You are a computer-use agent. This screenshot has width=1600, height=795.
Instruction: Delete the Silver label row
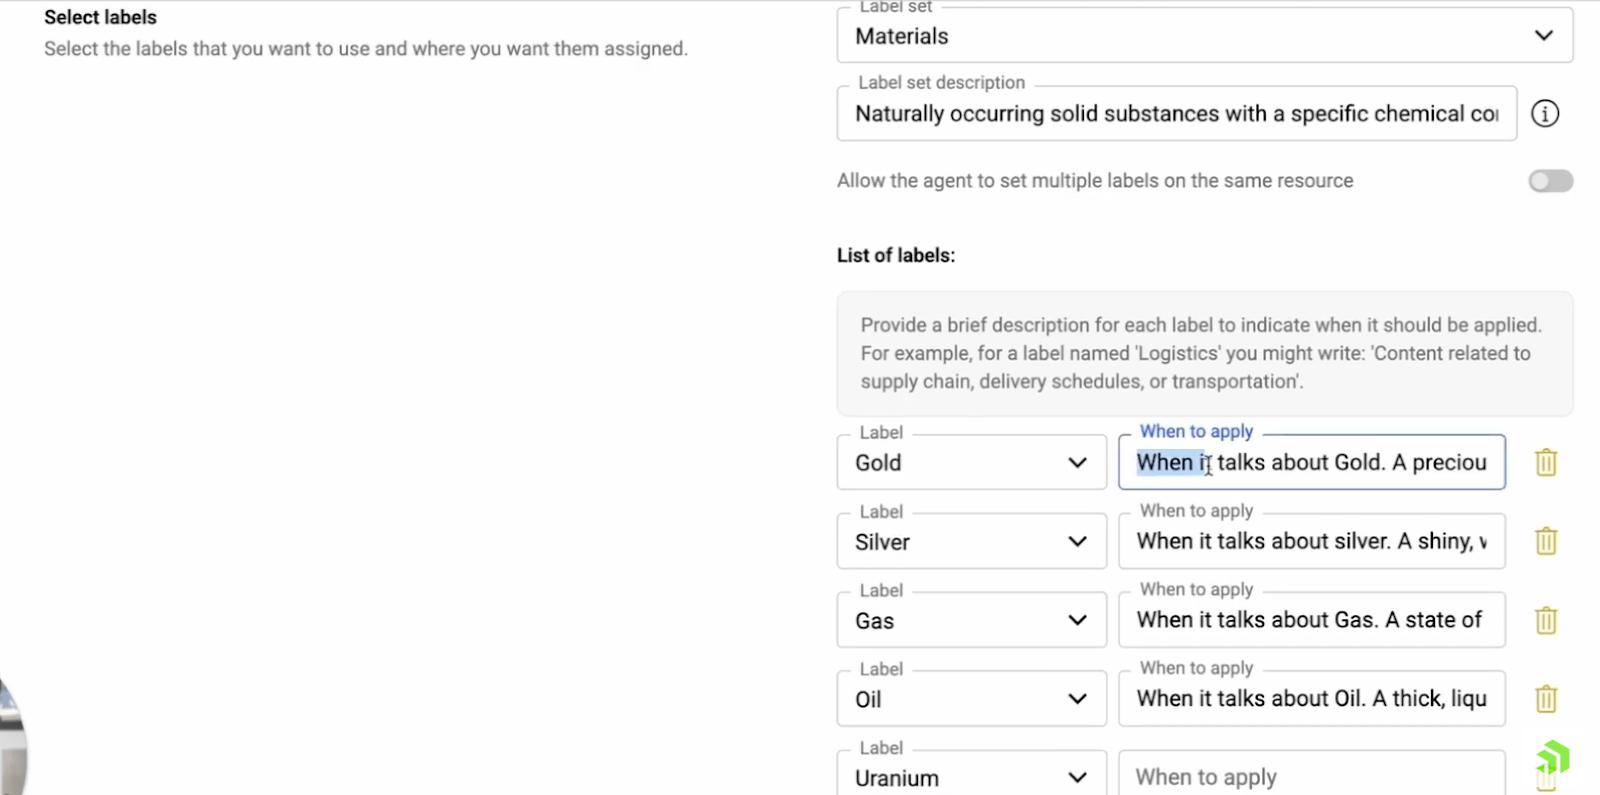pos(1546,541)
